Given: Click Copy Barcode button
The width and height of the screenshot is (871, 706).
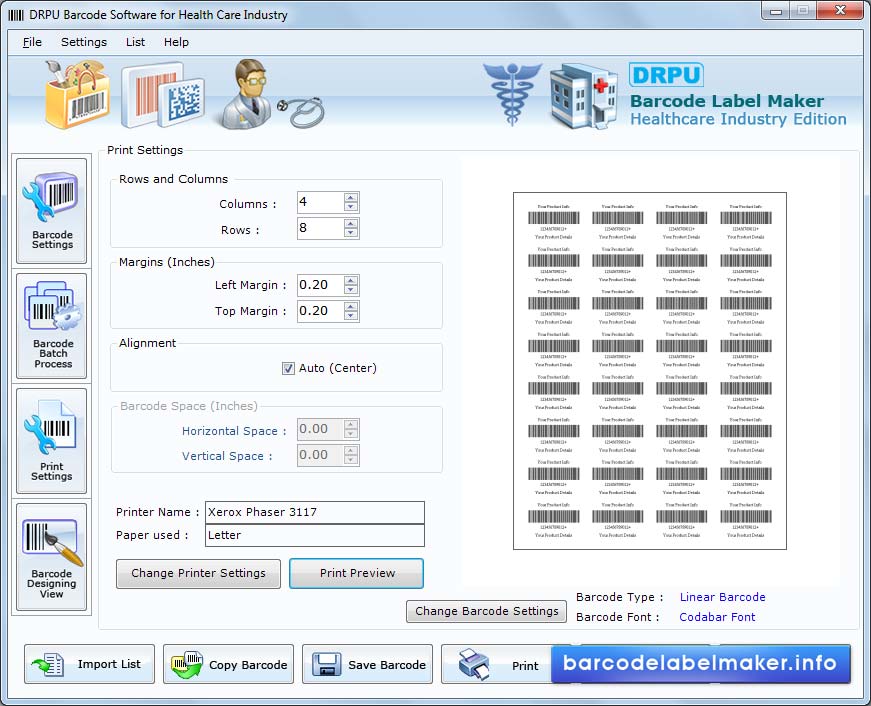Looking at the screenshot, I should click(x=228, y=664).
